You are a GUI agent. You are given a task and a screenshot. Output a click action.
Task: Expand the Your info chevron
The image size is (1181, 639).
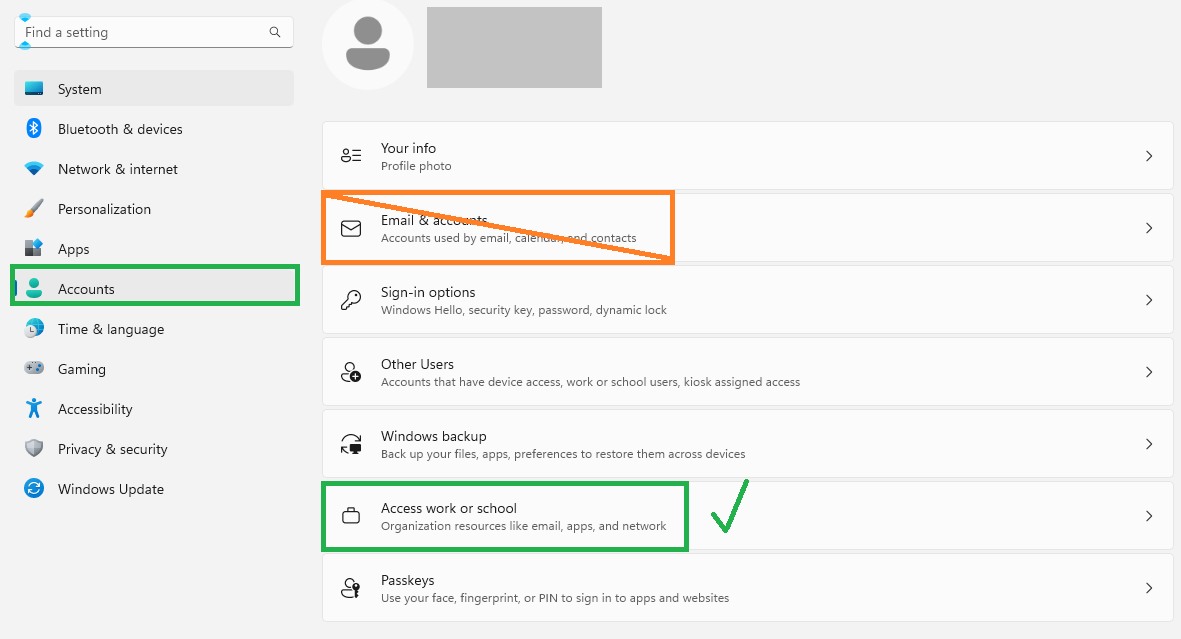1149,156
